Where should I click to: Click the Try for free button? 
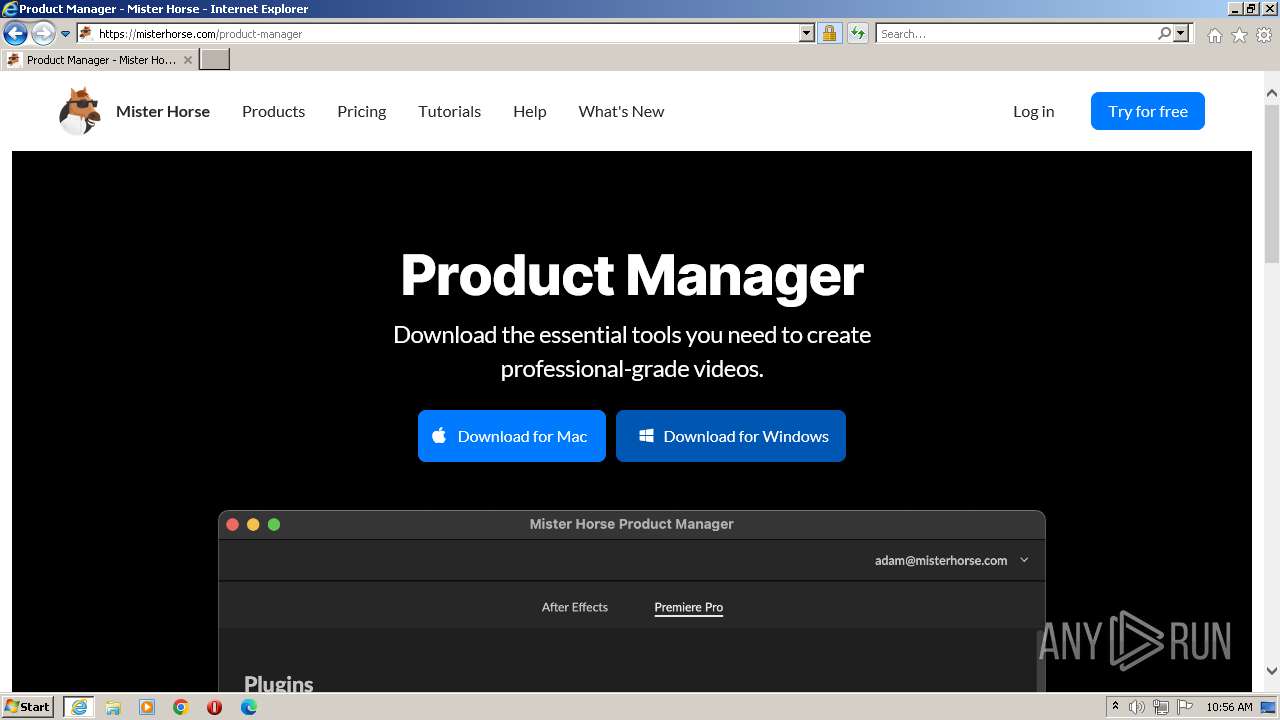click(x=1148, y=111)
